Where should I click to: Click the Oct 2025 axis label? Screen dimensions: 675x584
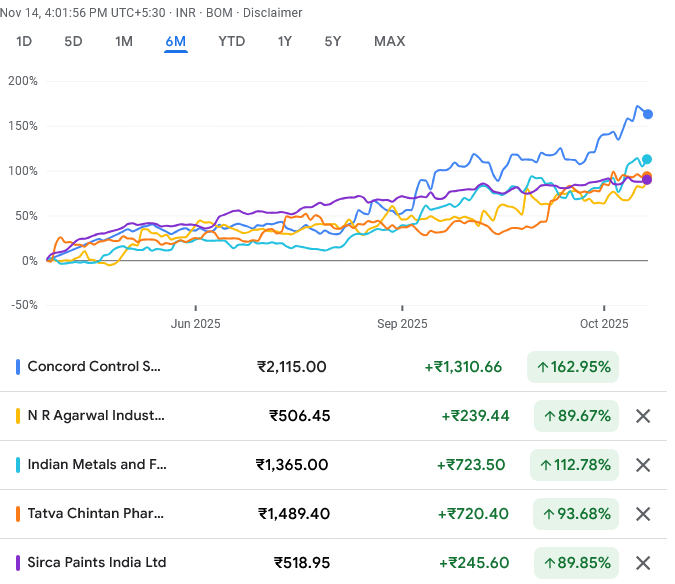click(x=604, y=324)
